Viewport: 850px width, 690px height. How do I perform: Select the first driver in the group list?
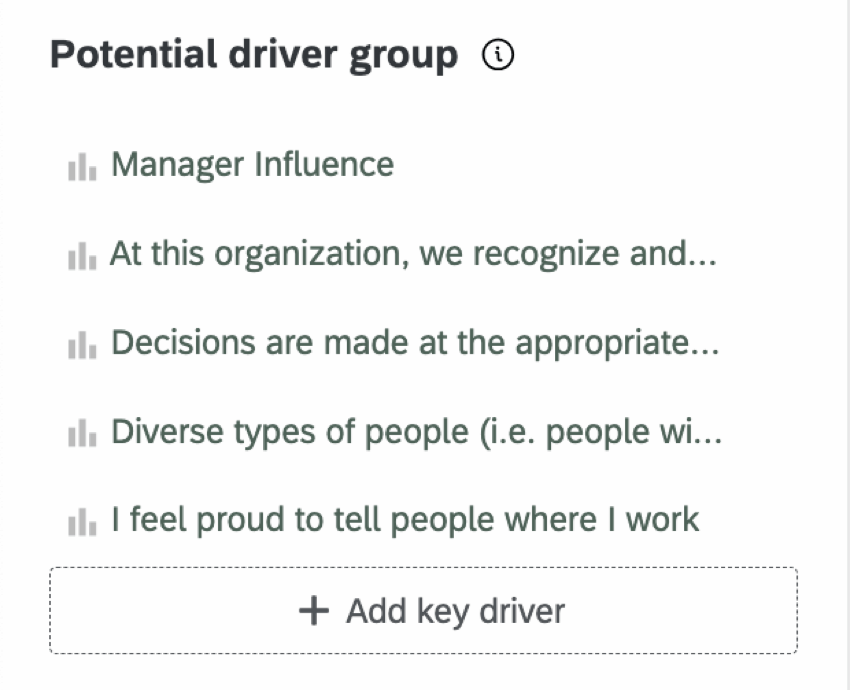(x=253, y=164)
